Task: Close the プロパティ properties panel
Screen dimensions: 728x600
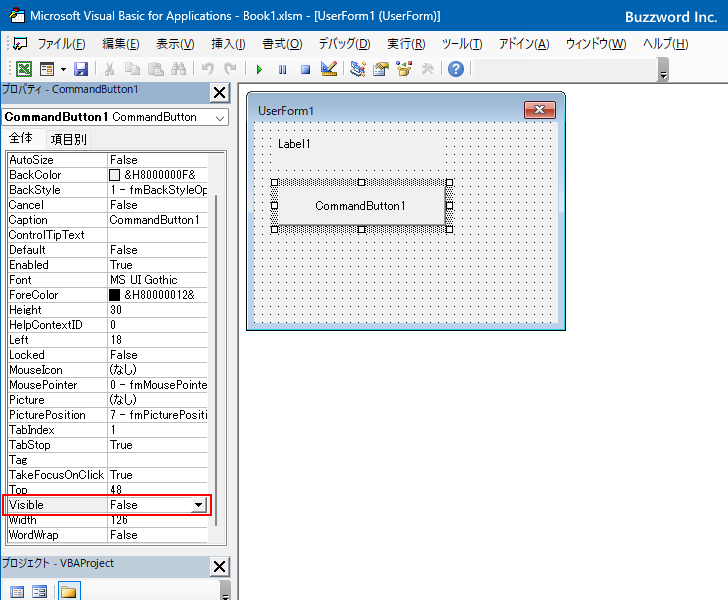Action: [220, 93]
